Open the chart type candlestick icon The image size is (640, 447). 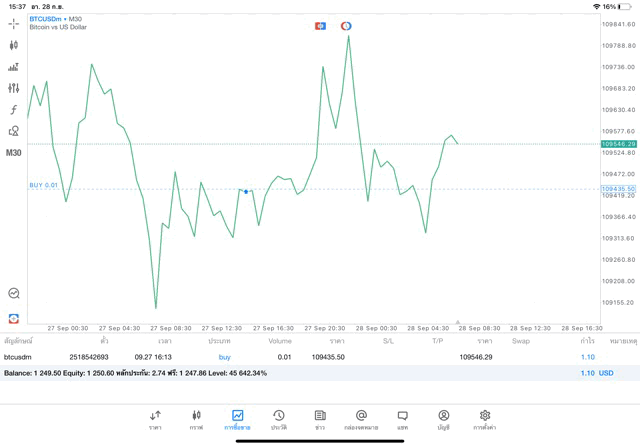pyautogui.click(x=13, y=45)
